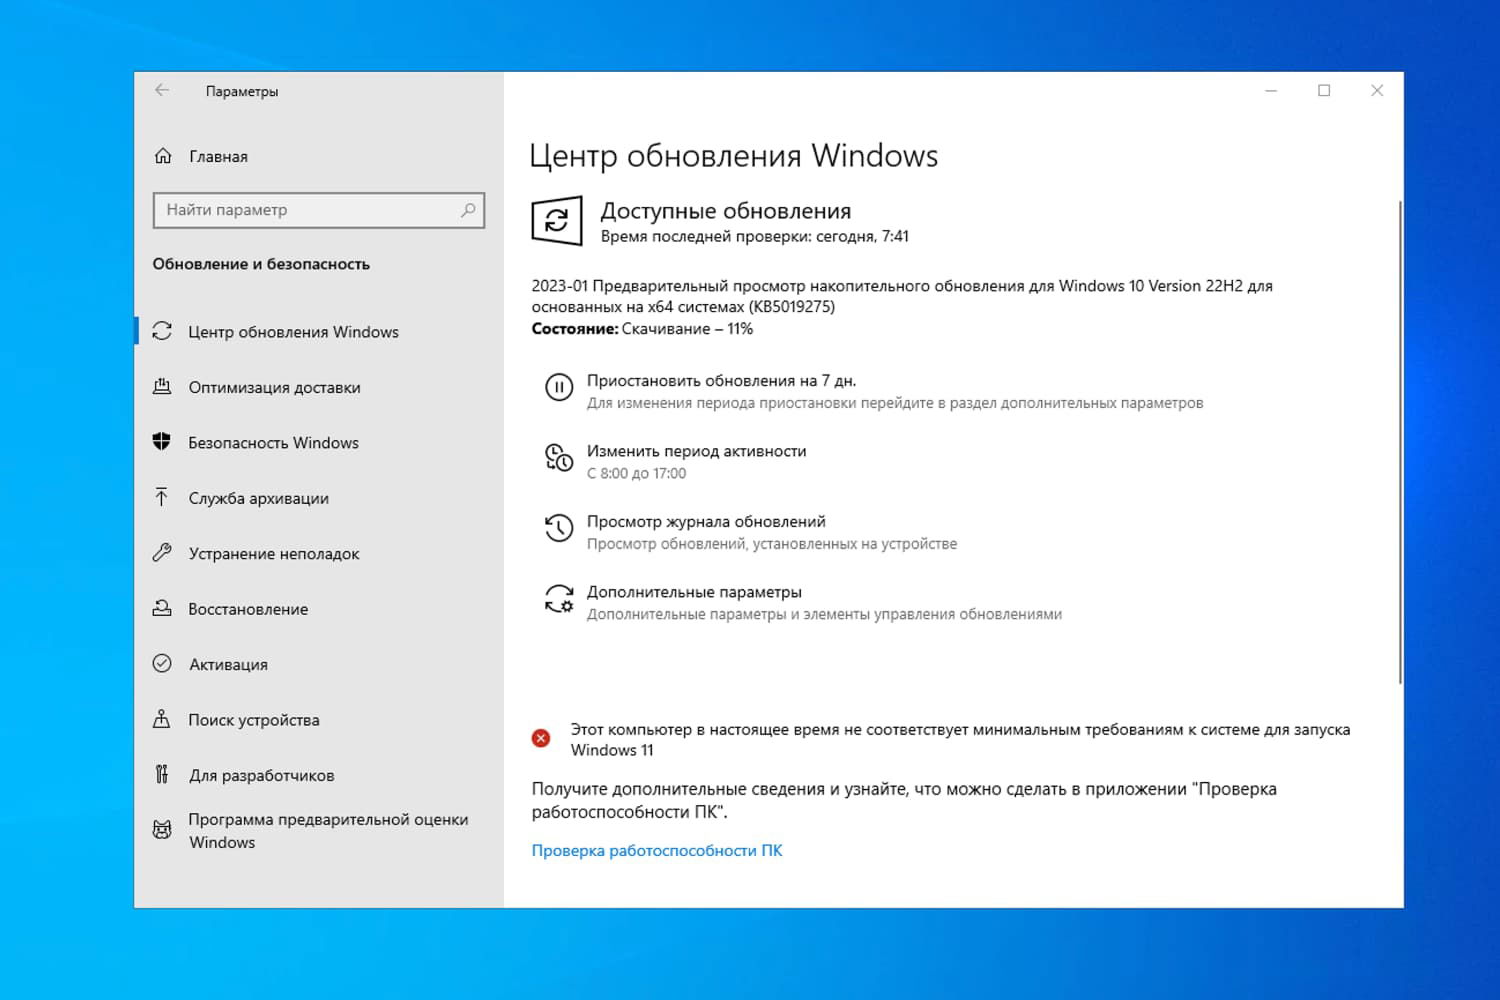The image size is (1500, 1000).
Task: Click the vertical scrollbar of the update page
Action: coord(1400,443)
